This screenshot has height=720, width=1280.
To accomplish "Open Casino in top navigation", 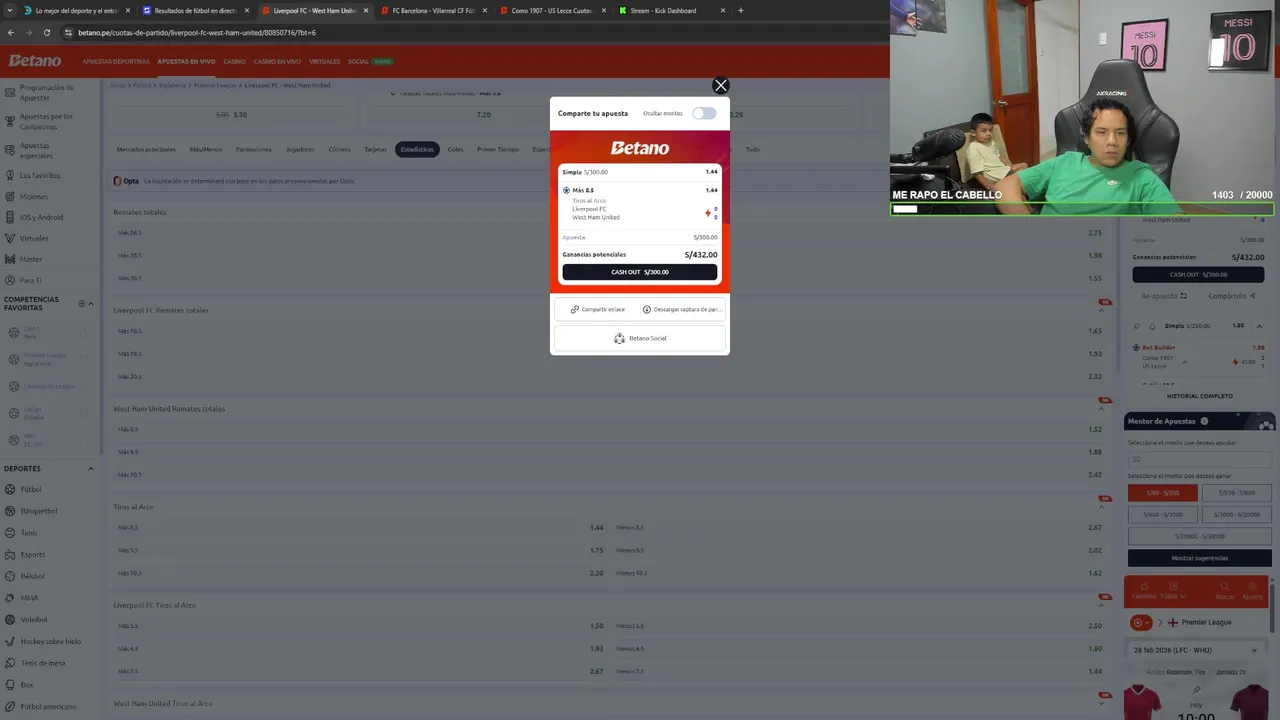I will [x=234, y=61].
